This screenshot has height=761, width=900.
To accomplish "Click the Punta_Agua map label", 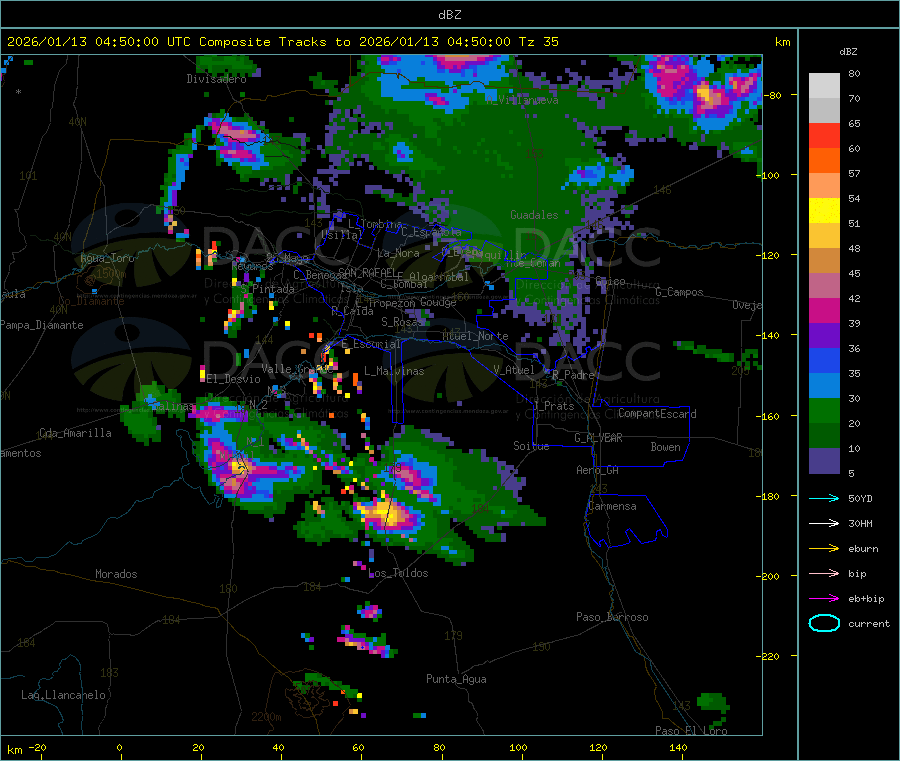I will point(456,679).
